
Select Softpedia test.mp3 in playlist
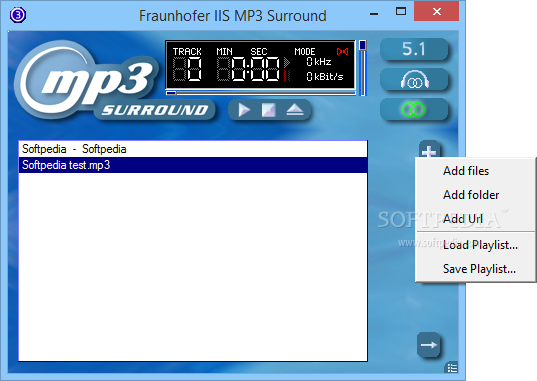193,165
